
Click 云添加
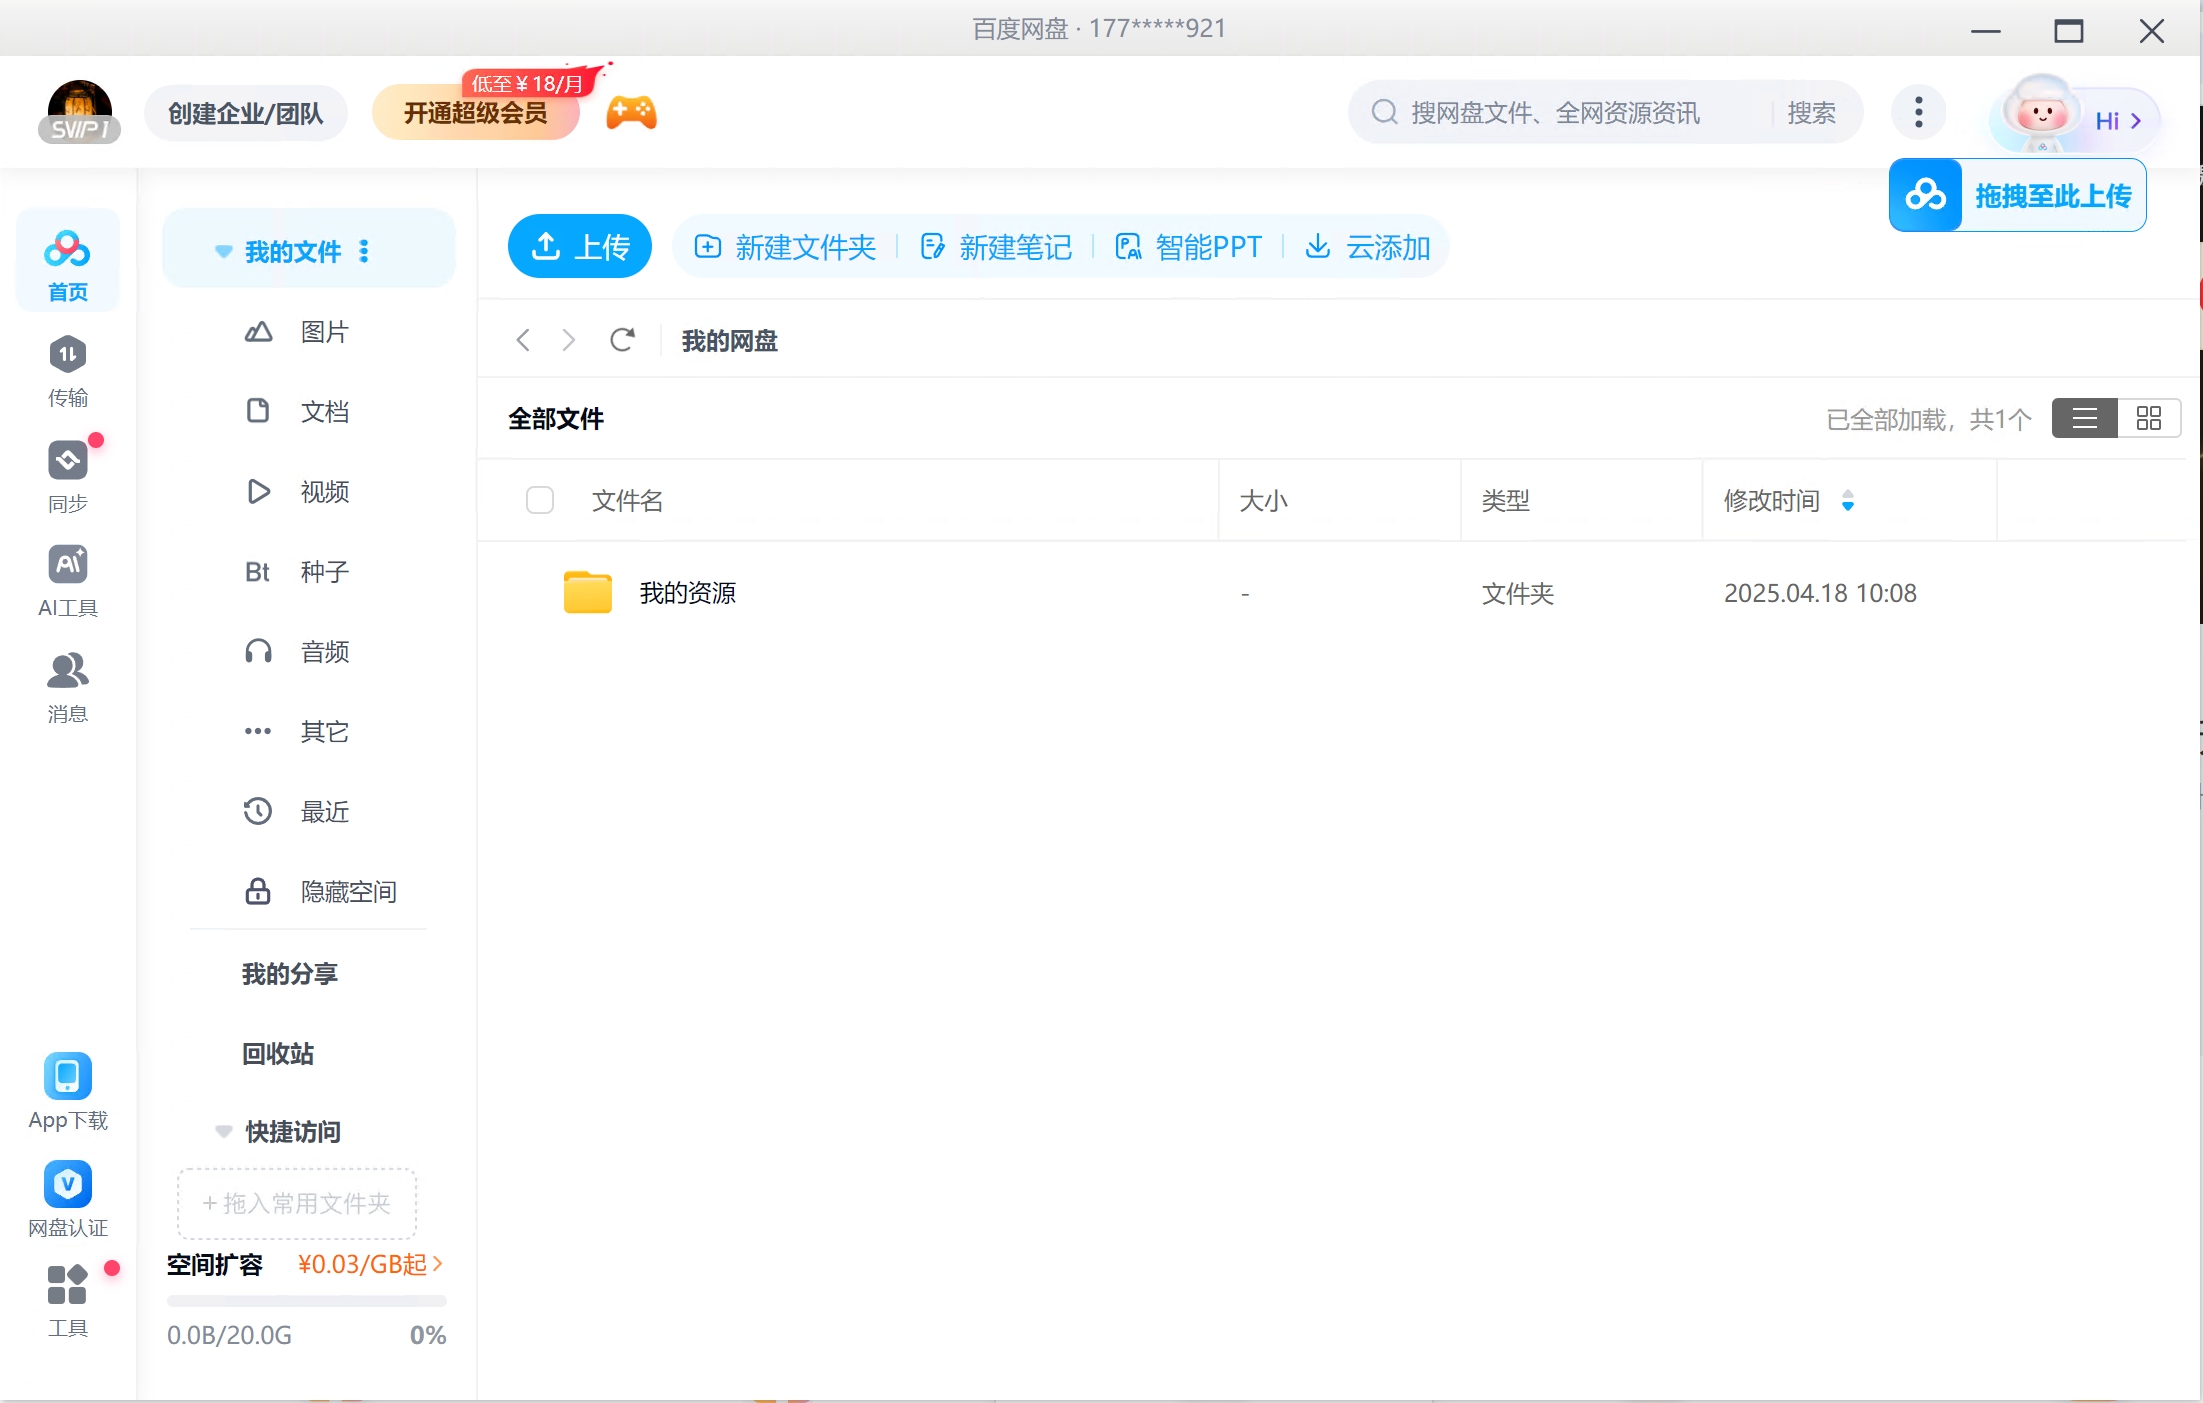(1368, 247)
